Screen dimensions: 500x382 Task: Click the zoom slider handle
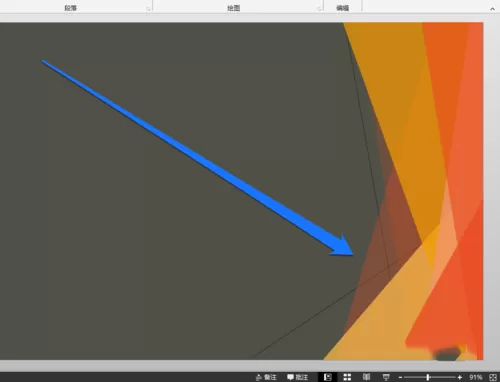(428, 377)
